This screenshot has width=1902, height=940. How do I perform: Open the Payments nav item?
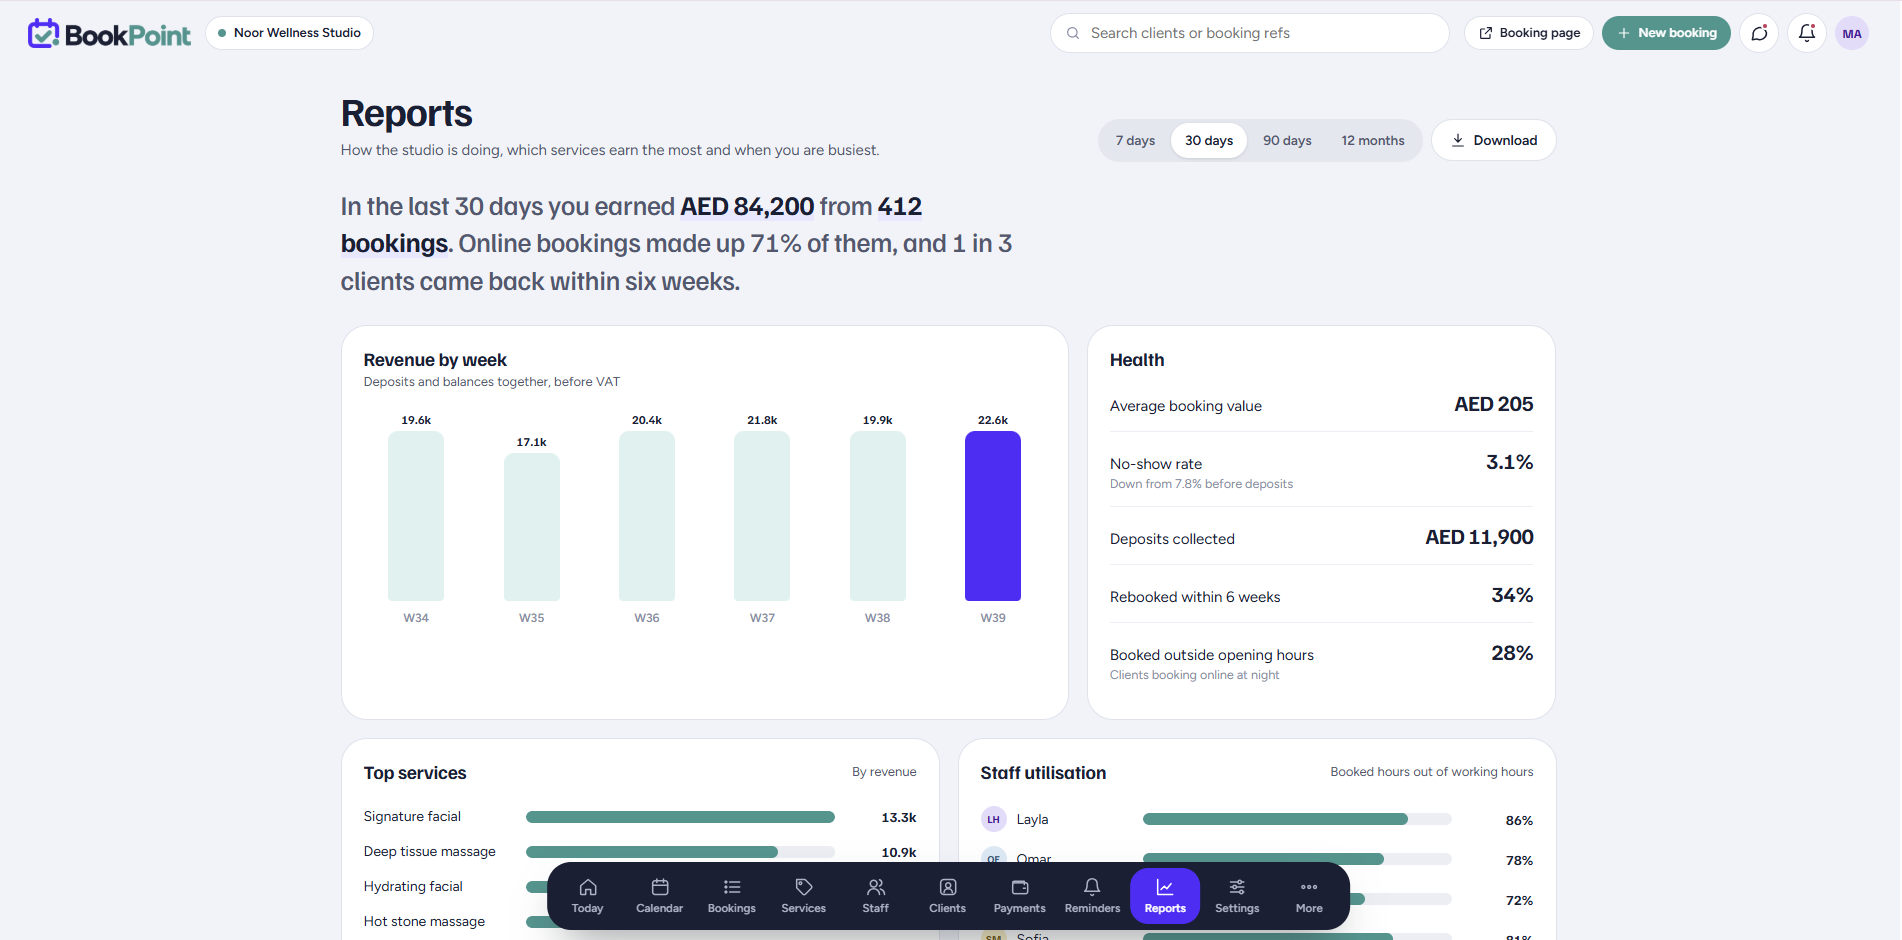tap(1020, 896)
